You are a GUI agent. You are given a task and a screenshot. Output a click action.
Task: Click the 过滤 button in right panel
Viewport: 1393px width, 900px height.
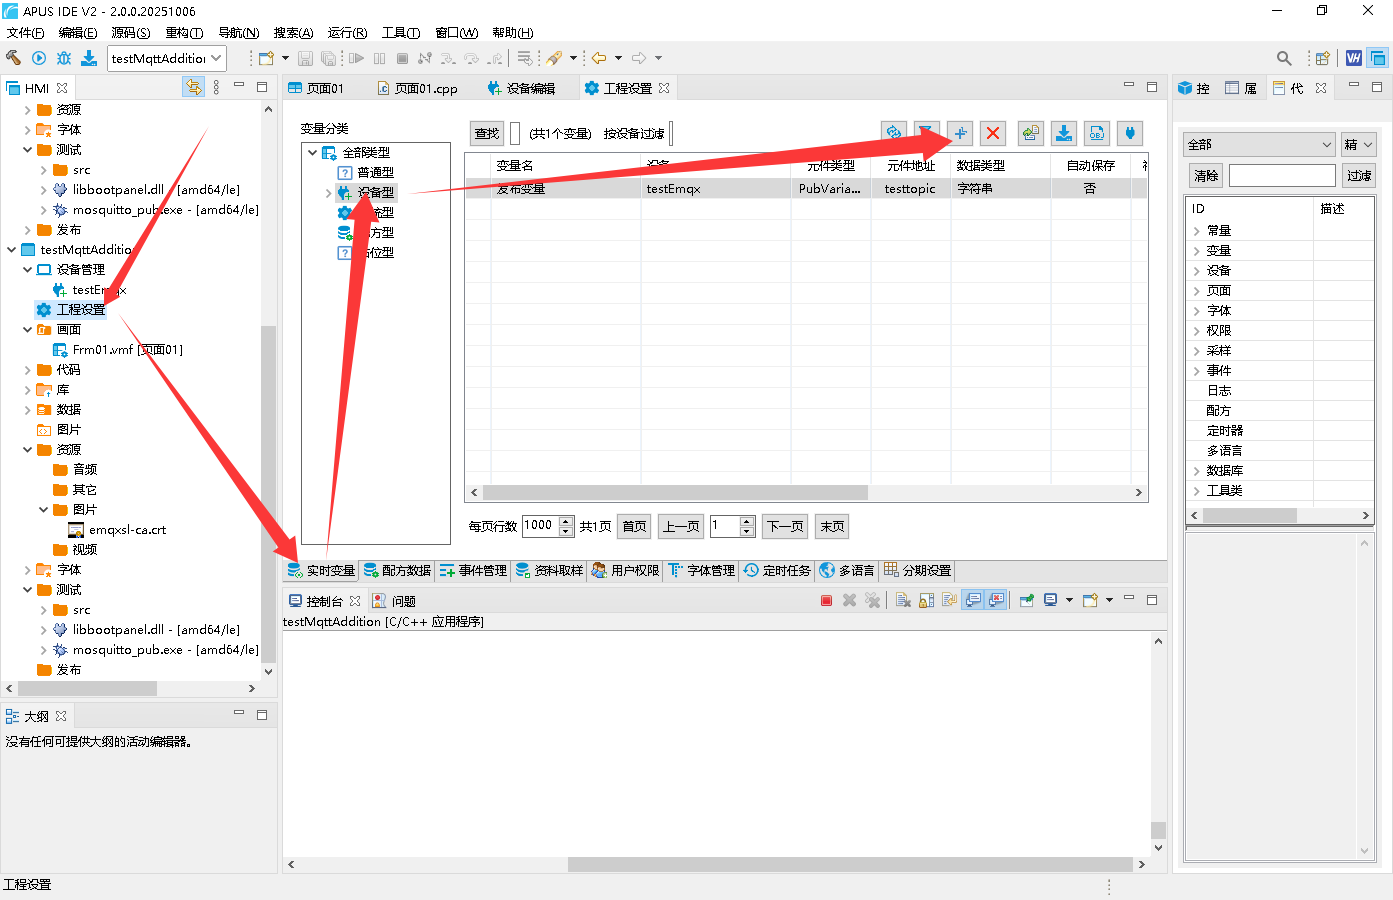click(1359, 175)
